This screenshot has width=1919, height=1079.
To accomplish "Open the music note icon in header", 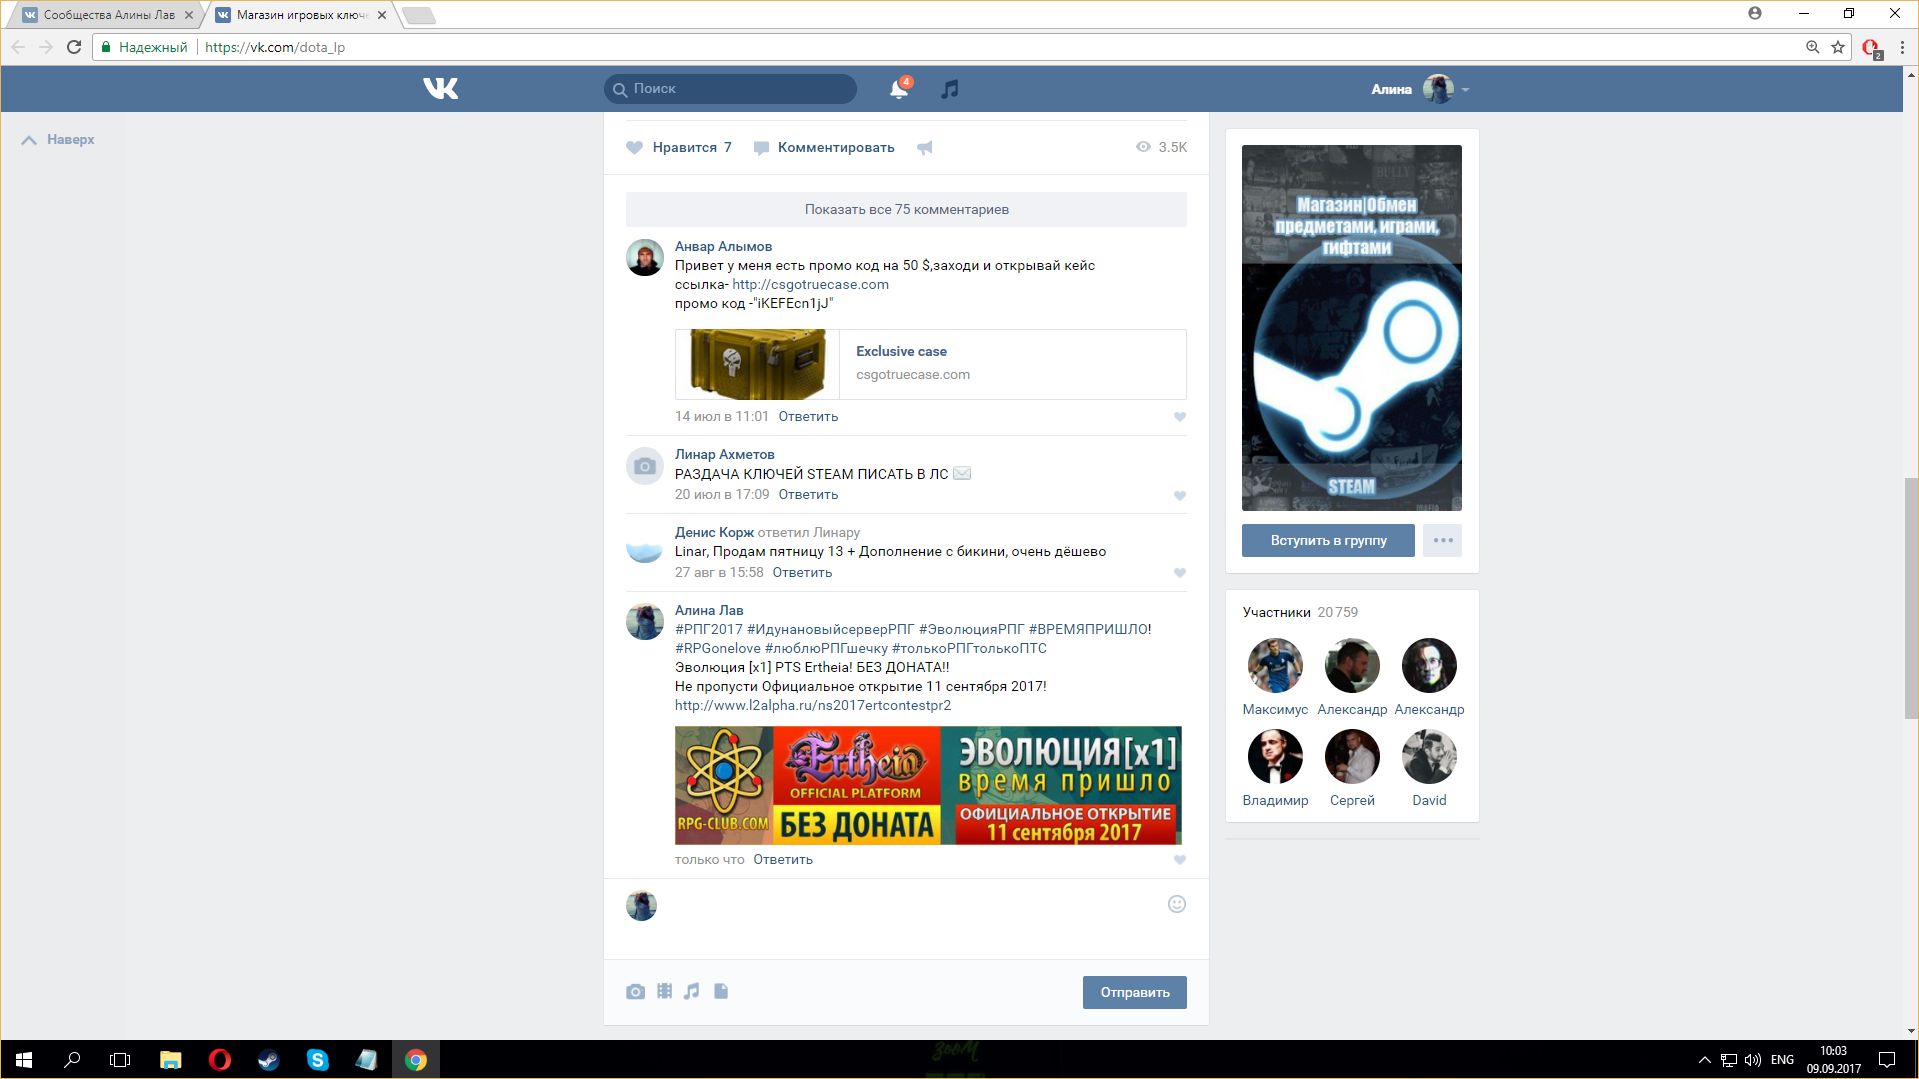I will [x=949, y=89].
